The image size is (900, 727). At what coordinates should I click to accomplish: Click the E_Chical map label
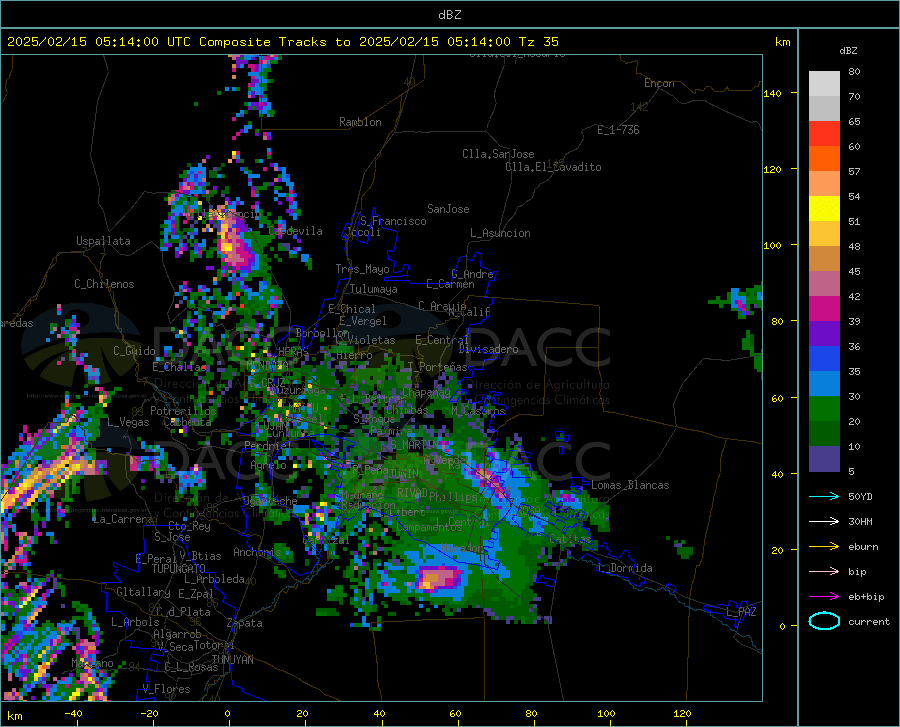(x=352, y=309)
